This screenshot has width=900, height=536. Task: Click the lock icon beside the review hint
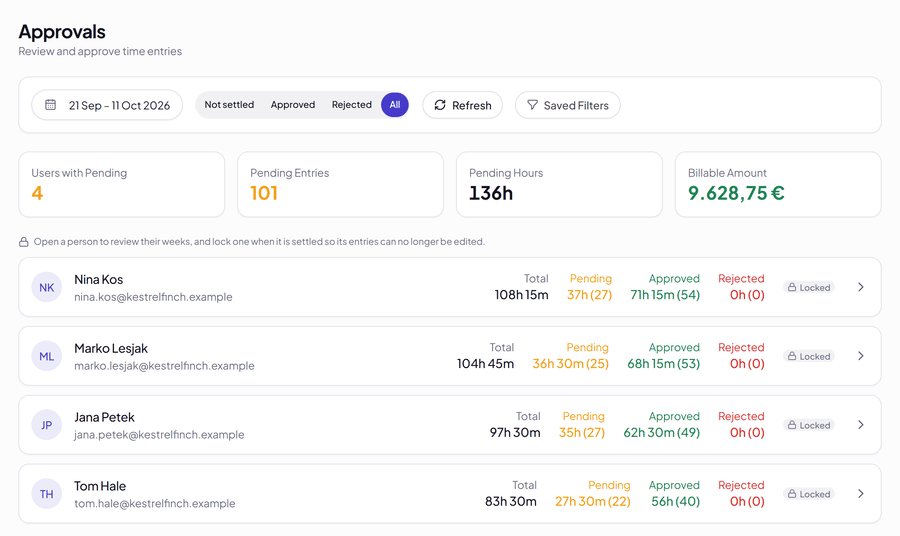pos(24,242)
